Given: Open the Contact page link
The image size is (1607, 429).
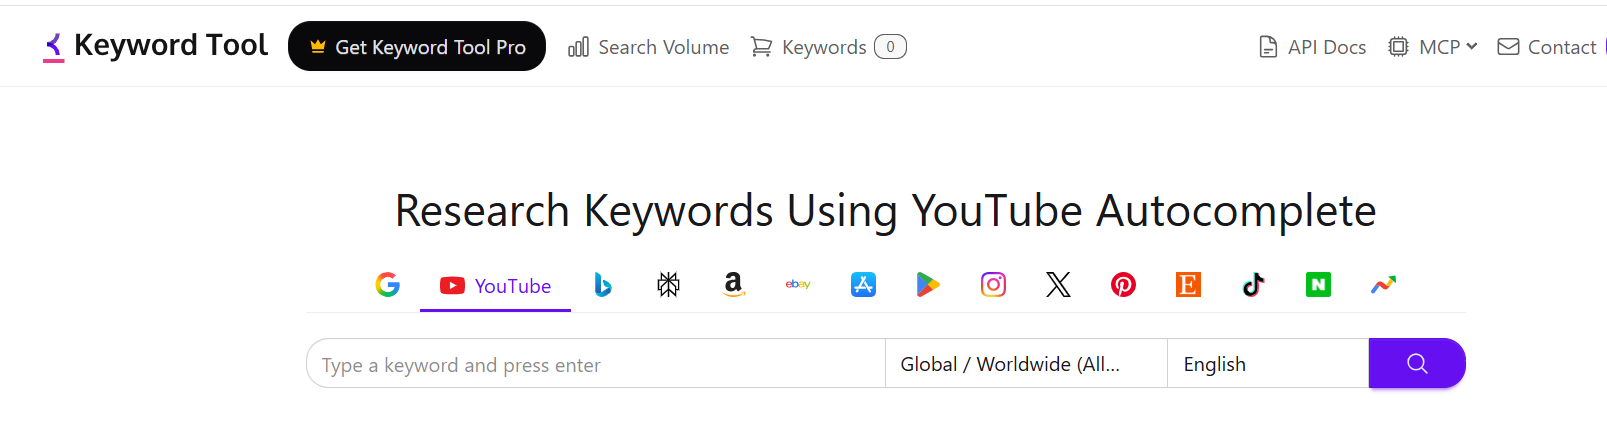Looking at the screenshot, I should pyautogui.click(x=1546, y=47).
